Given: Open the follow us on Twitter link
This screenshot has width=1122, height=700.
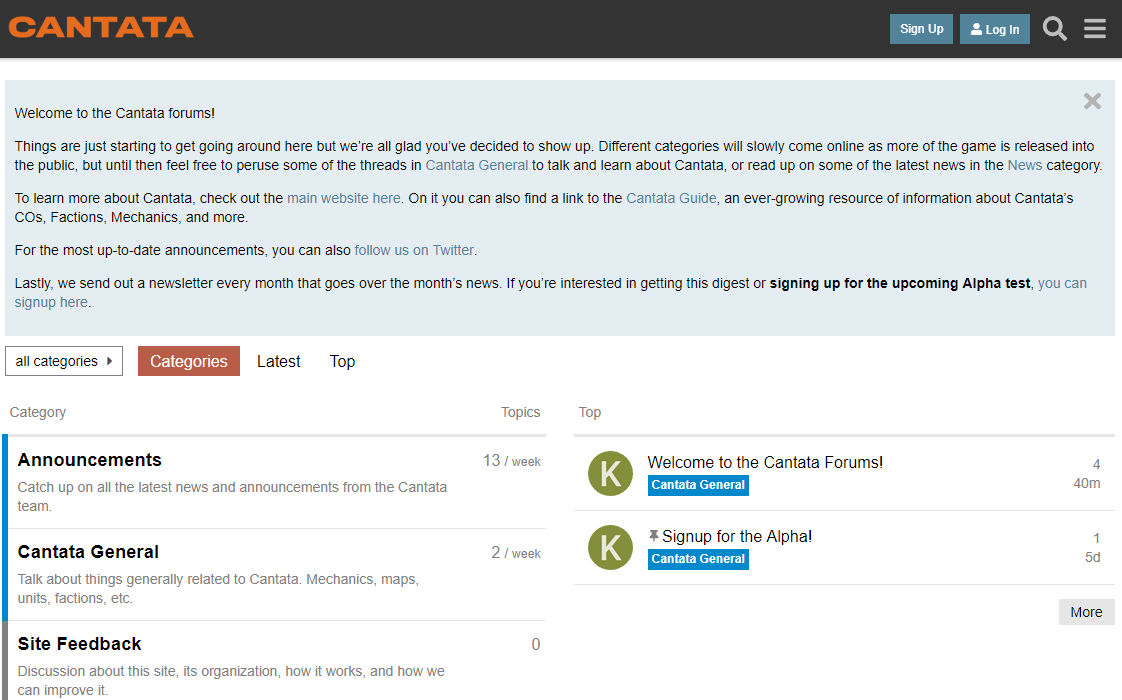Looking at the screenshot, I should [414, 251].
